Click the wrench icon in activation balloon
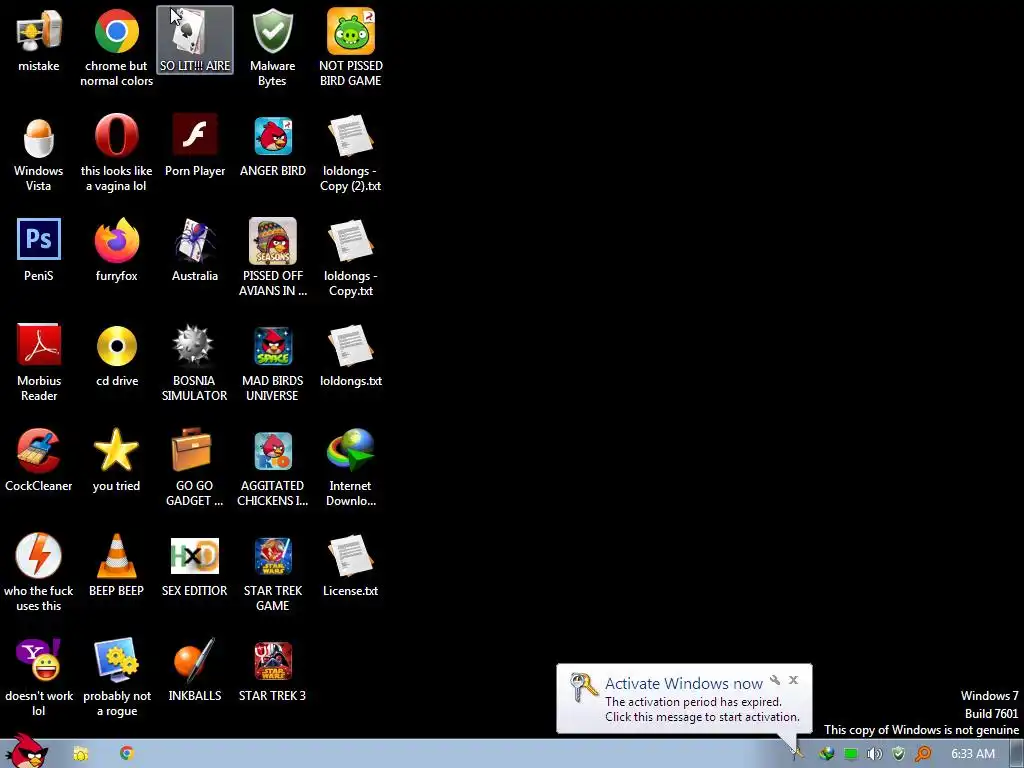The height and width of the screenshot is (768, 1024). click(x=775, y=680)
